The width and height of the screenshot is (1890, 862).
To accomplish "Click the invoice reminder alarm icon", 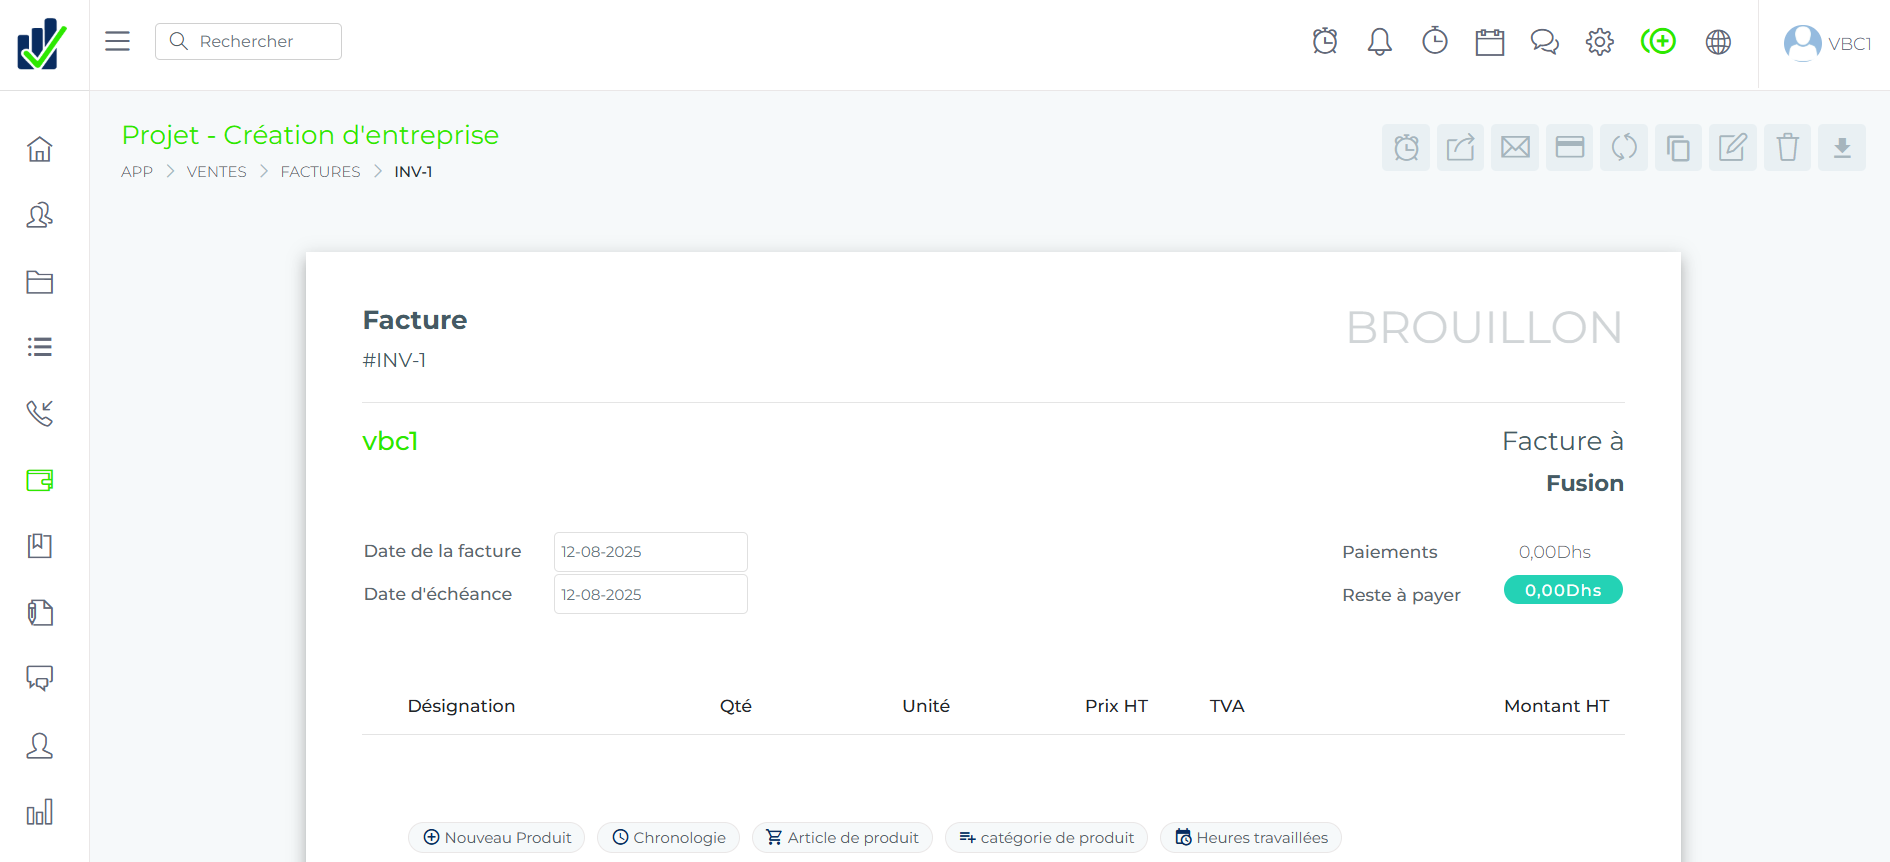I will click(x=1406, y=148).
